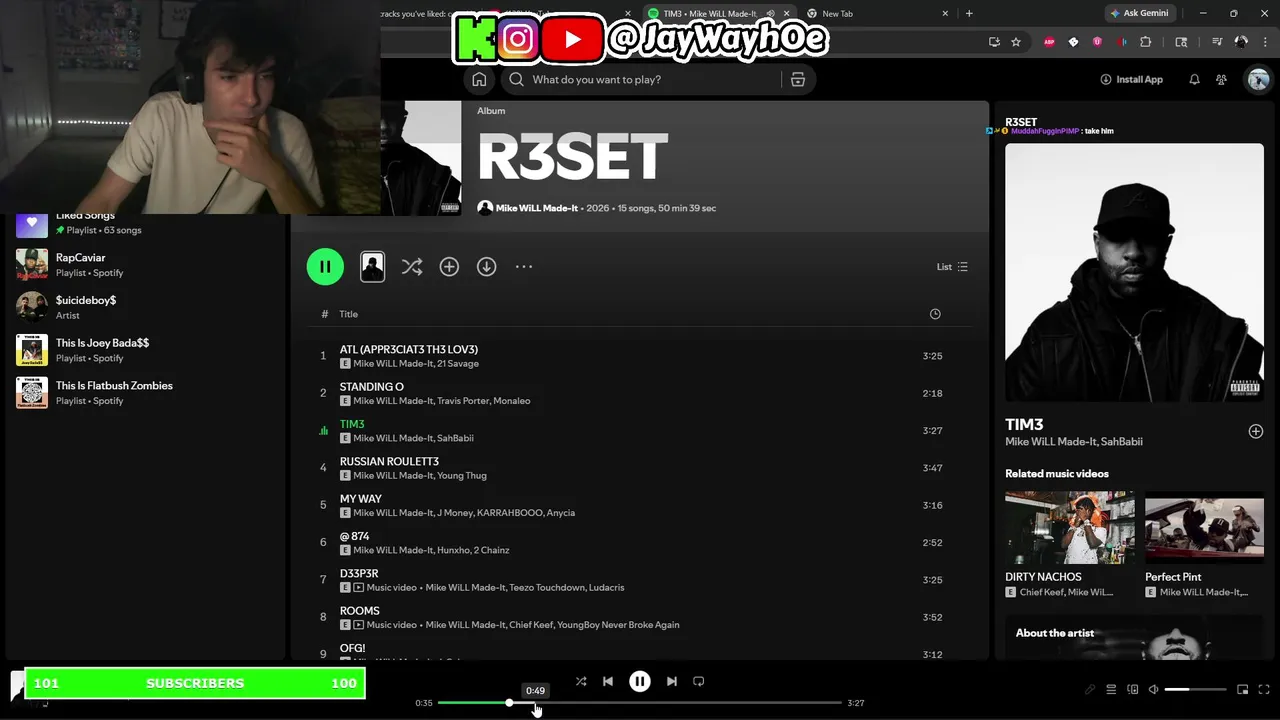The height and width of the screenshot is (720, 1280).
Task: Toggle repeat in the player bar
Action: [699, 681]
